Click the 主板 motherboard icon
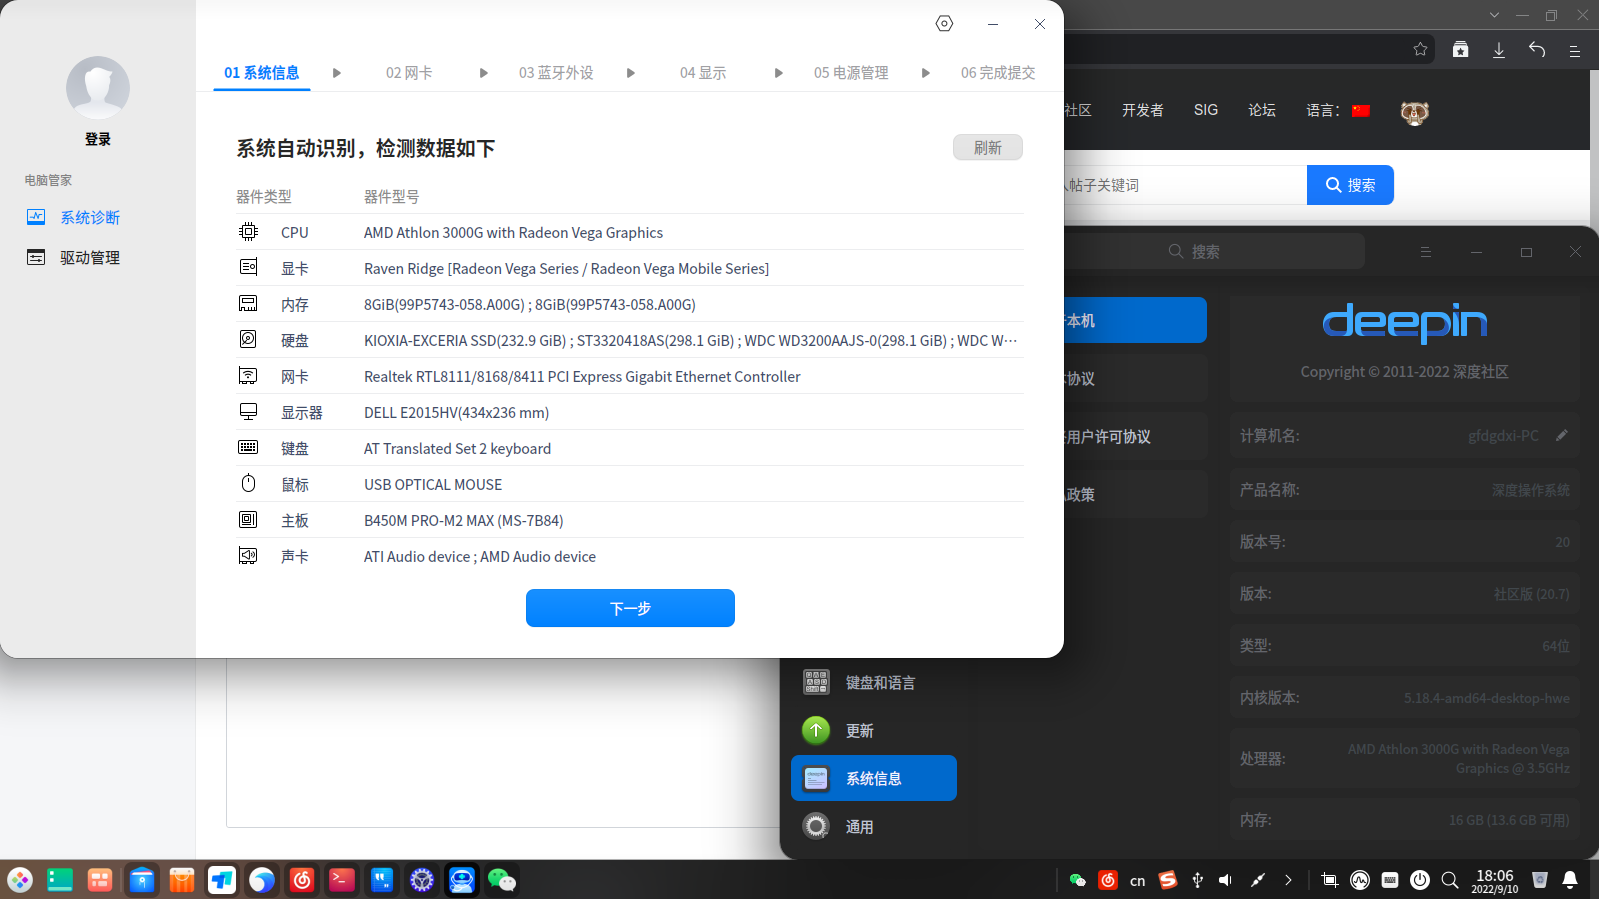1599x899 pixels. [248, 520]
